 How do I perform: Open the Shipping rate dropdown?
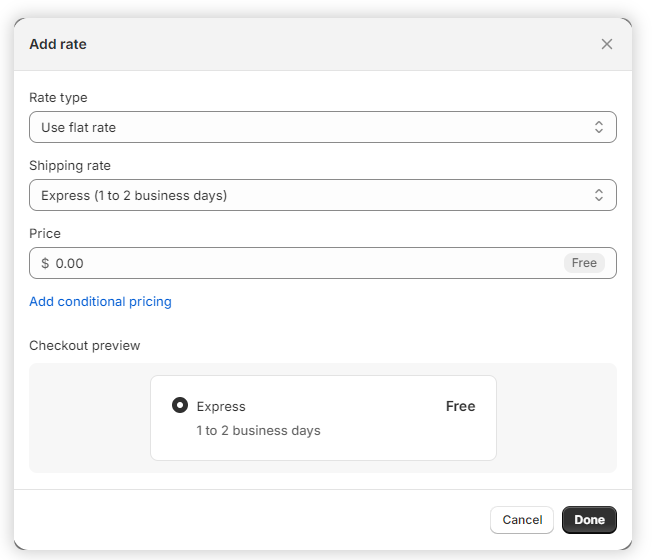point(310,195)
